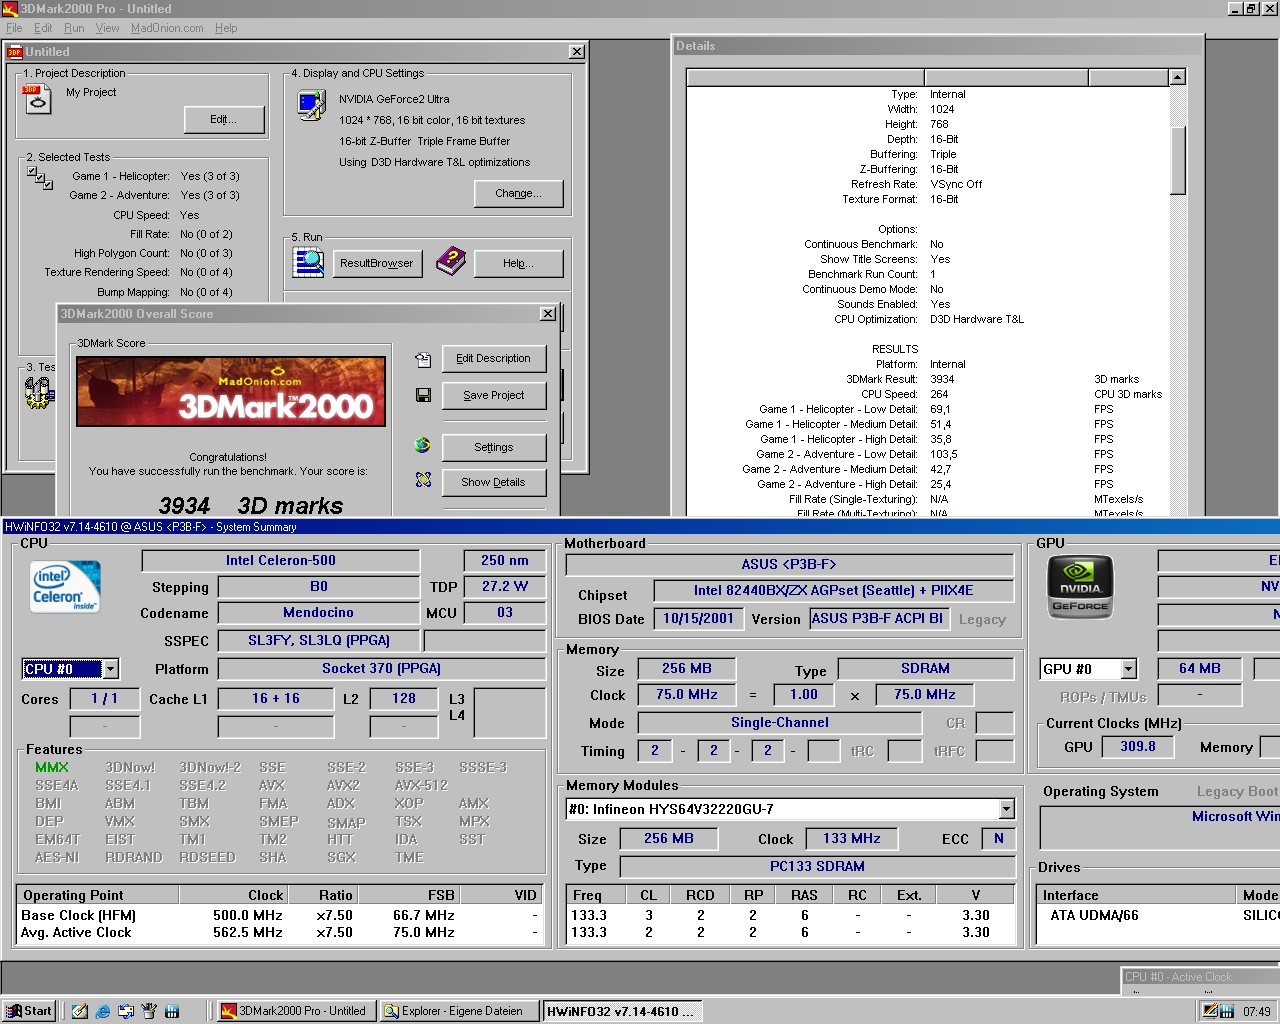The width and height of the screenshot is (1280, 1024).
Task: Open the Run menu
Action: pyautogui.click(x=74, y=28)
